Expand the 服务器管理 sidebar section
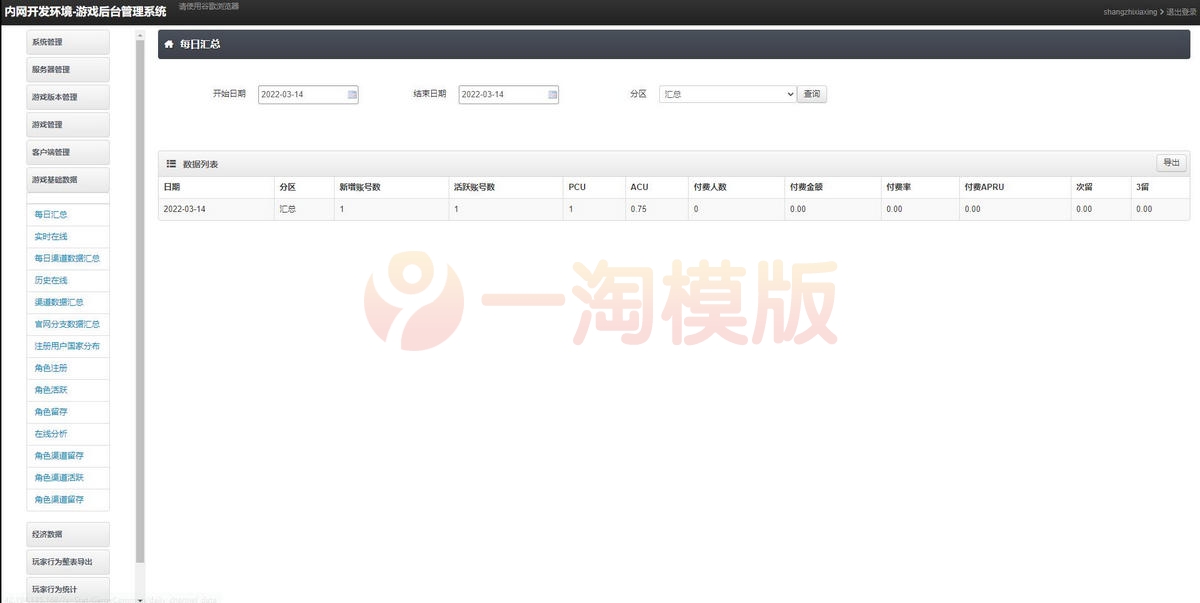1200x603 pixels. pos(67,69)
